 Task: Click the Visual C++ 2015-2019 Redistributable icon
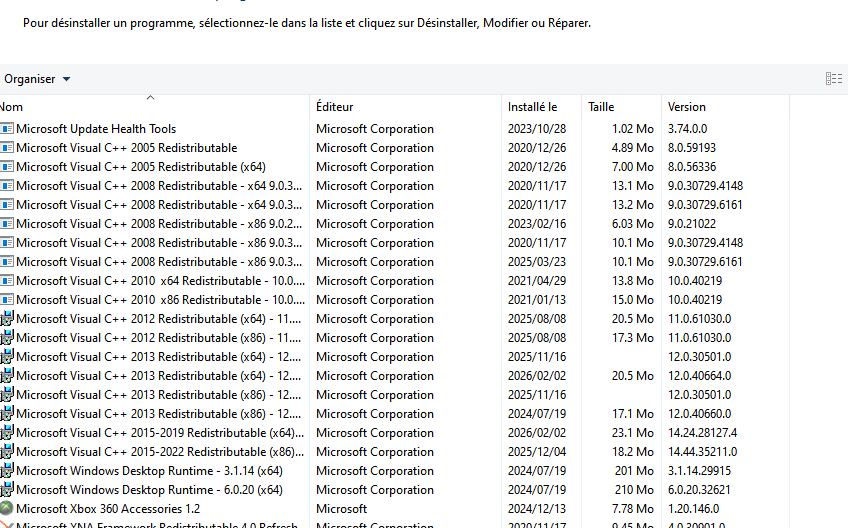(x=7, y=433)
